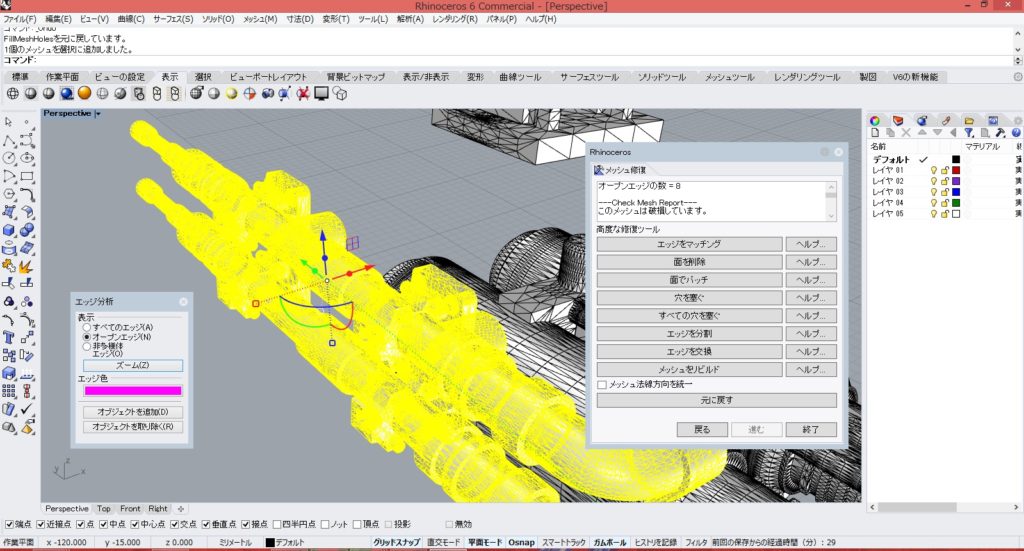Click the circle tool in left sidebar
This screenshot has width=1024, height=551.
tap(9, 158)
